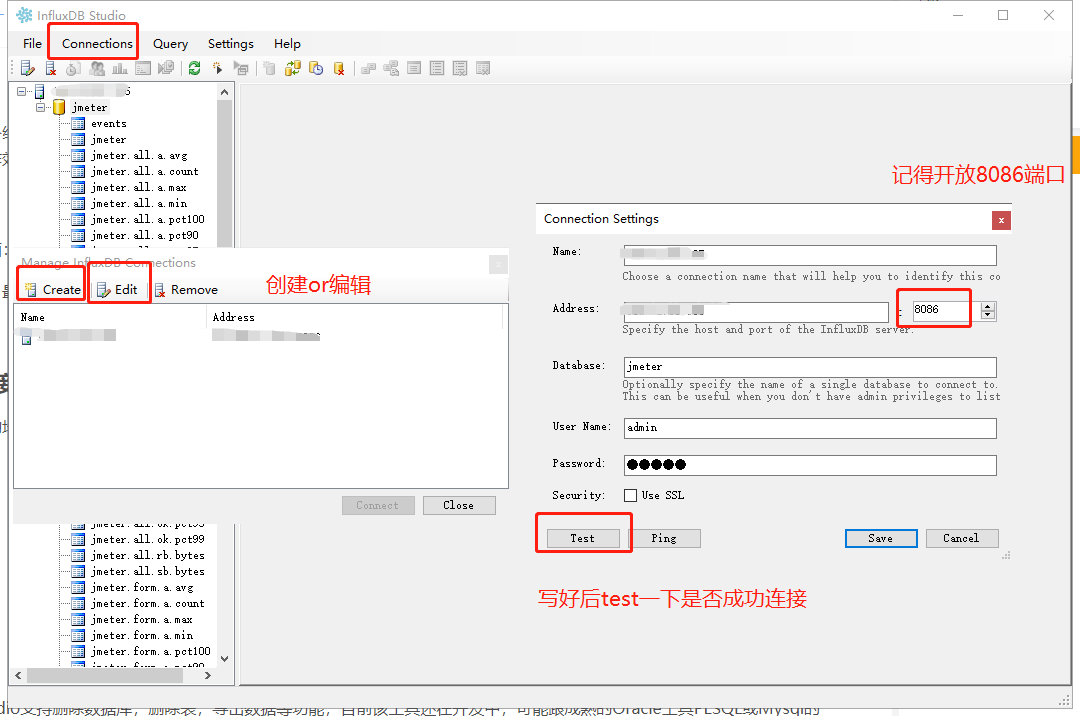Click the run query spark icon
1080x716 pixels.
click(x=216, y=67)
